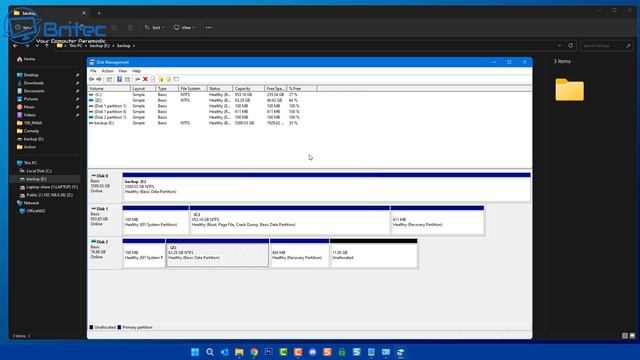Viewport: 640px width, 360px height.
Task: Click the blue Primary partition legend swatch
Action: (119, 327)
